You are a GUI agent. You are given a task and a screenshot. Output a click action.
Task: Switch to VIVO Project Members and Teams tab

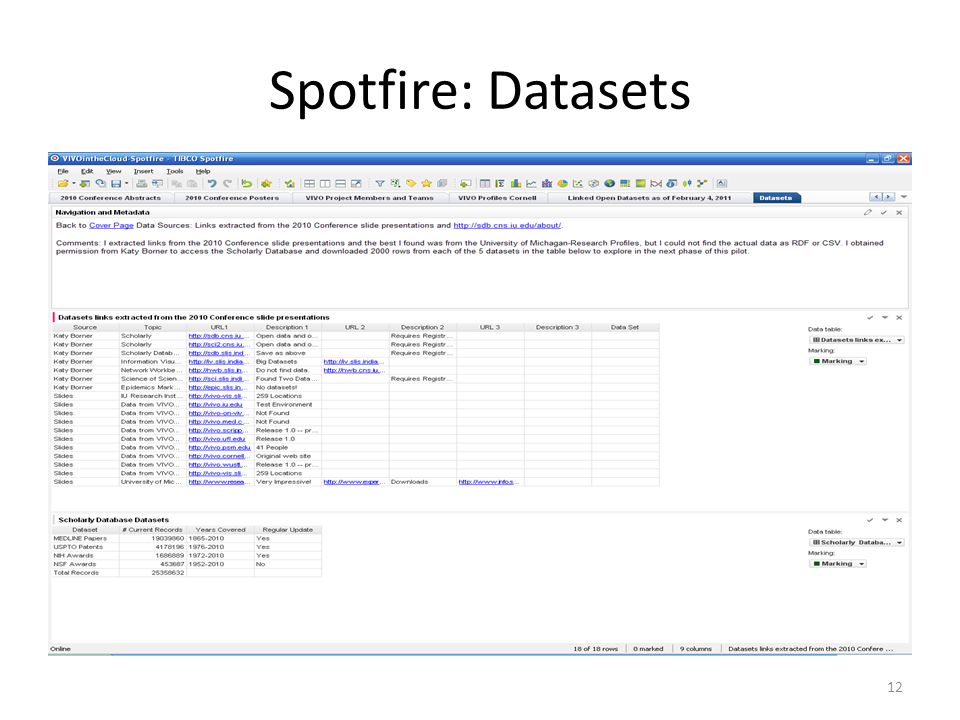pyautogui.click(x=369, y=198)
